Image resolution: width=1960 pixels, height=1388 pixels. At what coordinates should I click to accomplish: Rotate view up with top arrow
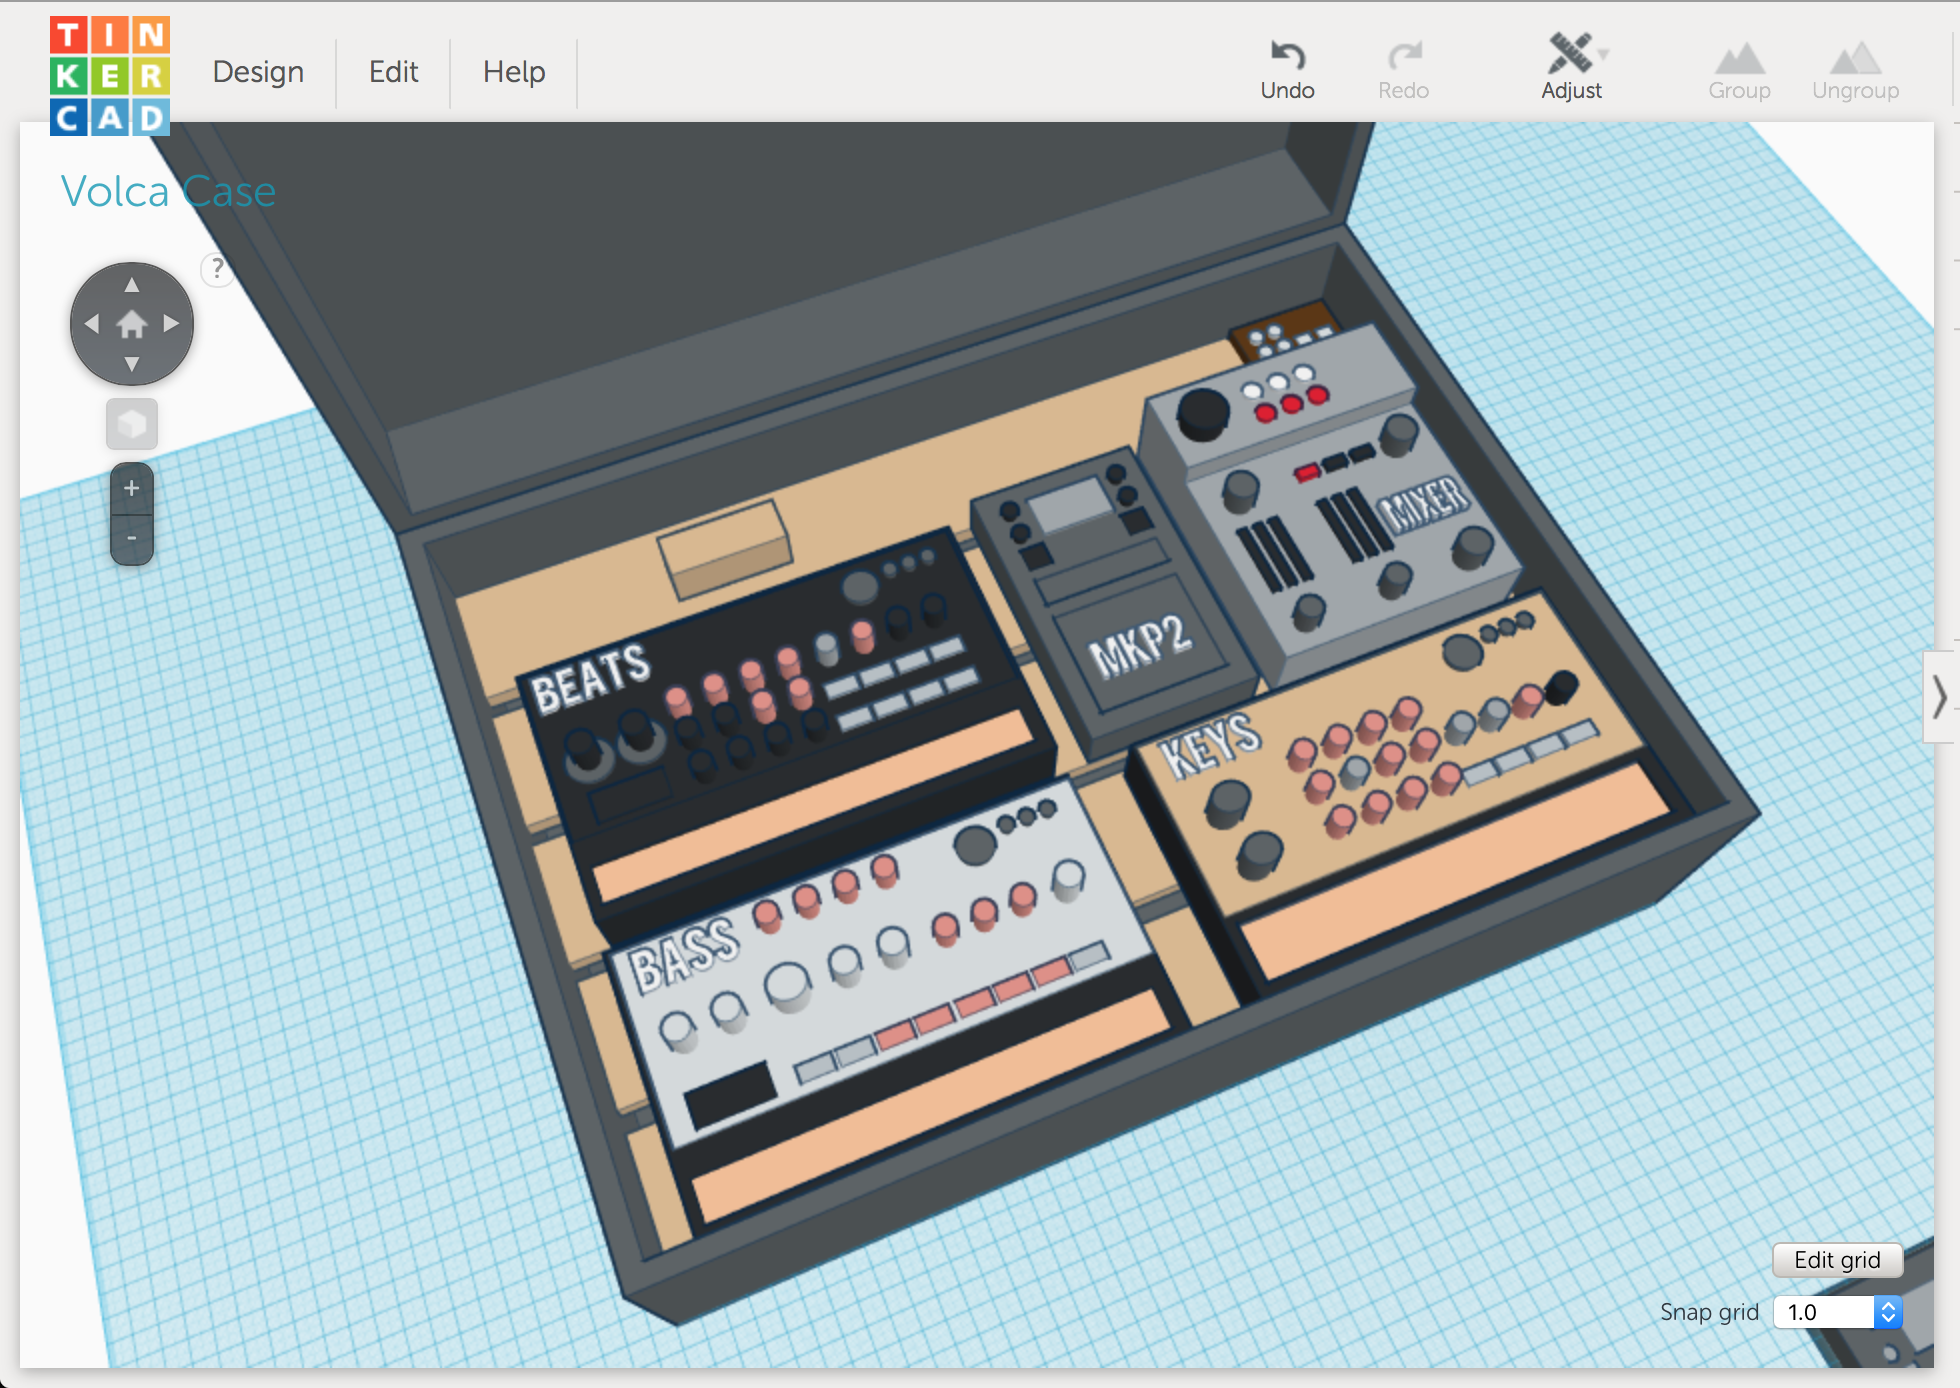pos(132,285)
